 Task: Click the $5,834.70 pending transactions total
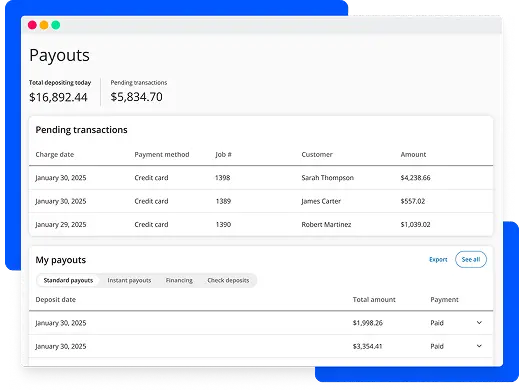(136, 97)
